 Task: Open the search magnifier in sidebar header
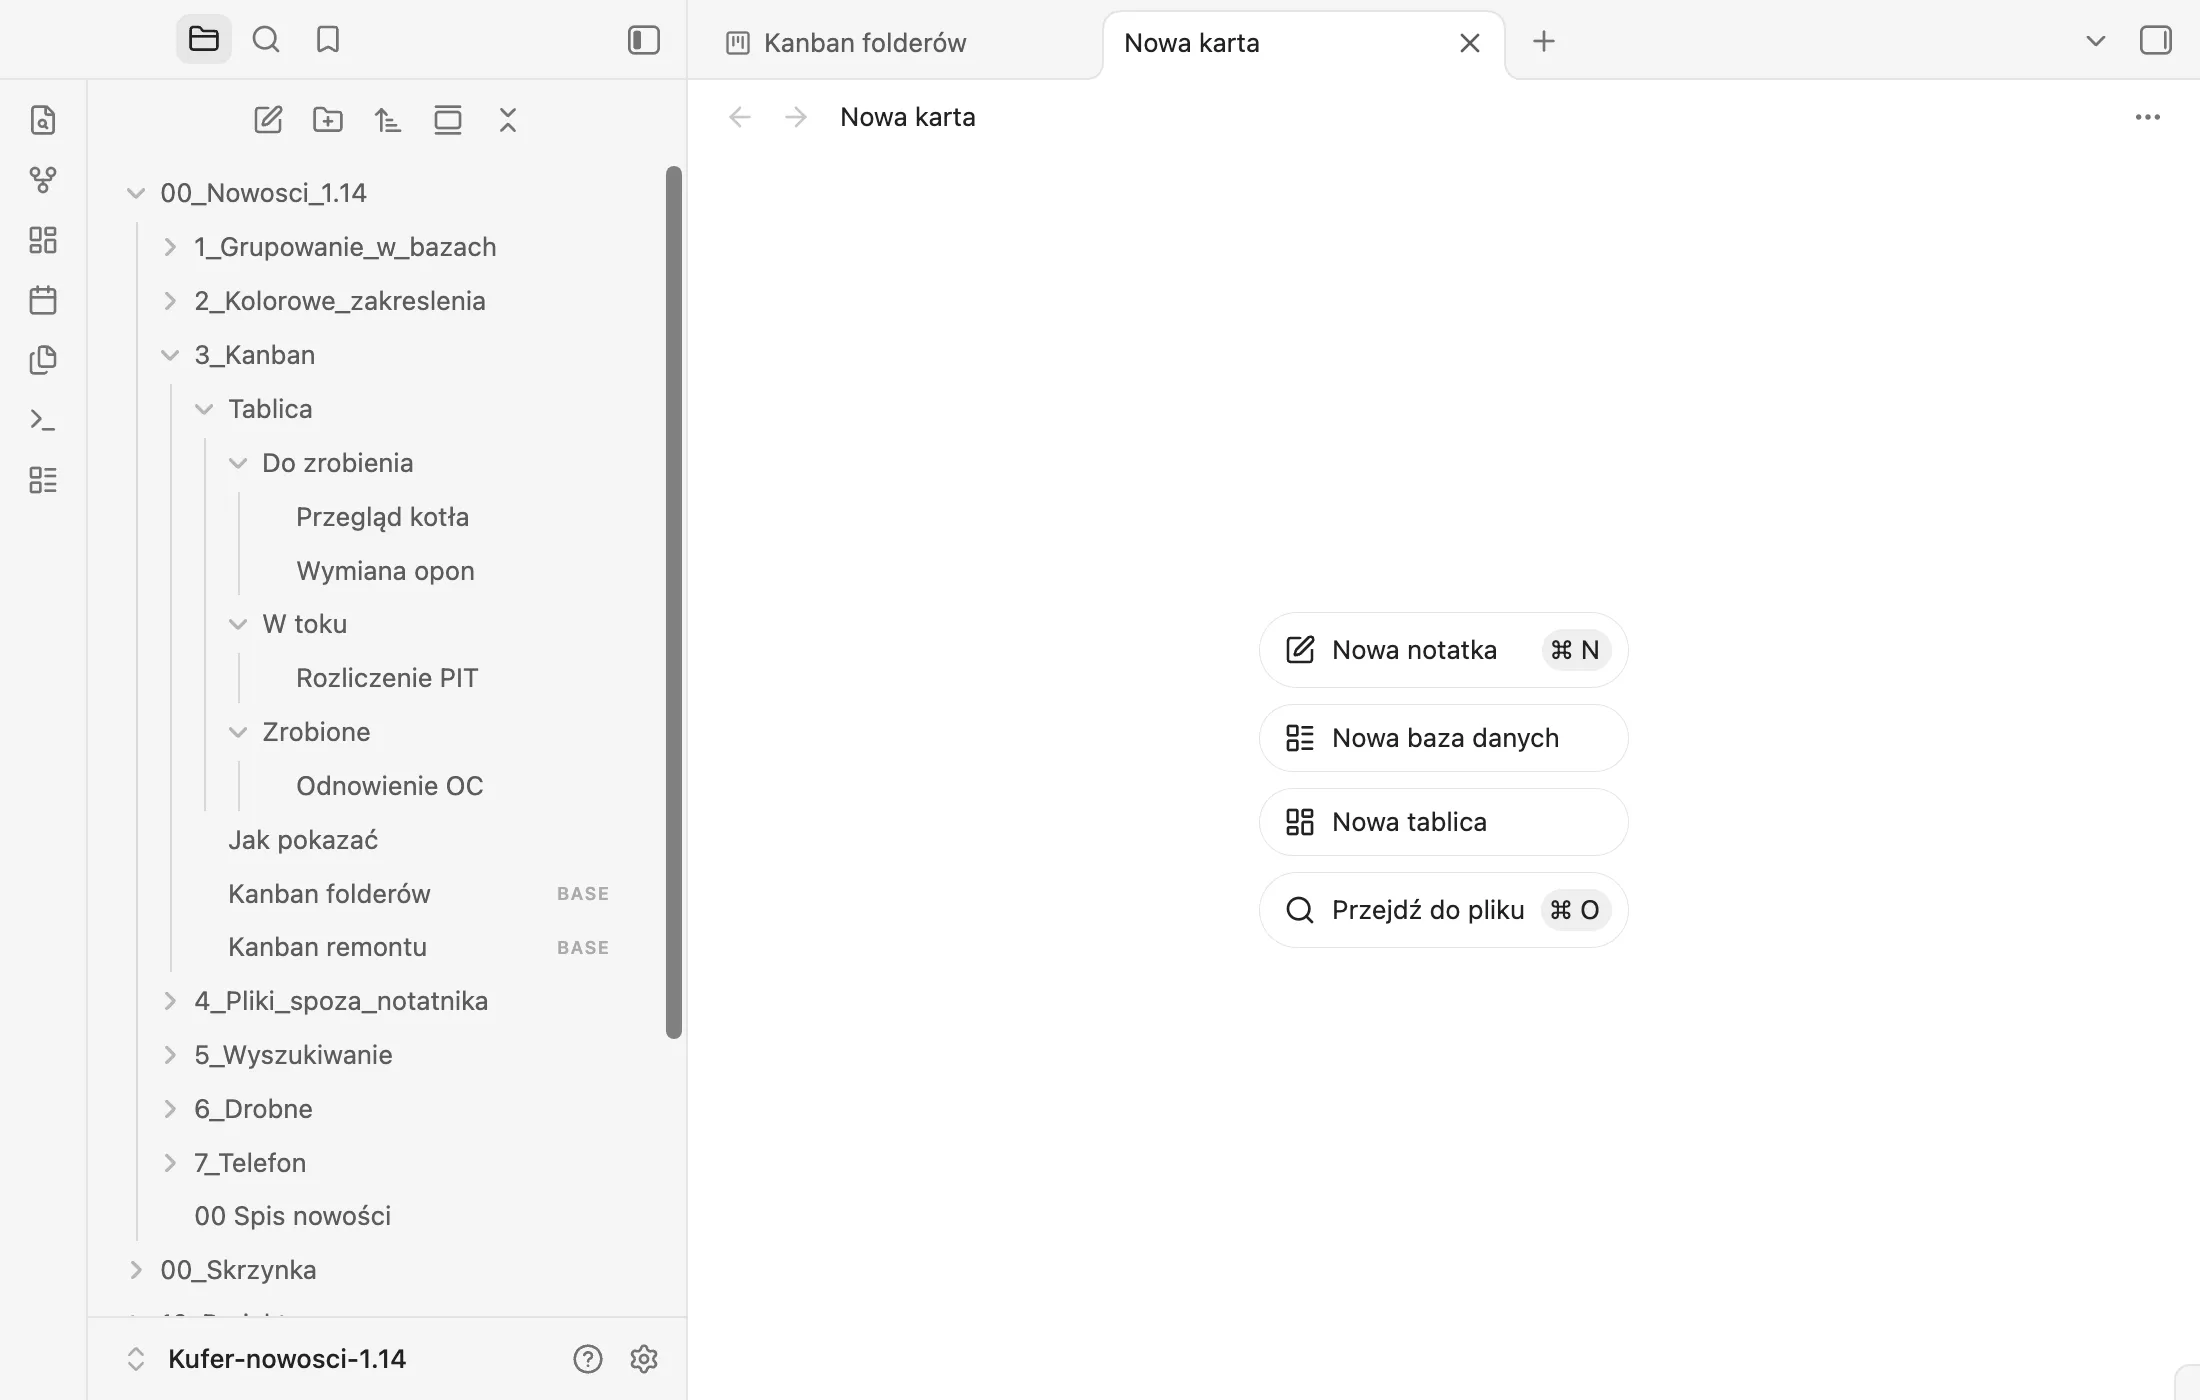point(266,40)
